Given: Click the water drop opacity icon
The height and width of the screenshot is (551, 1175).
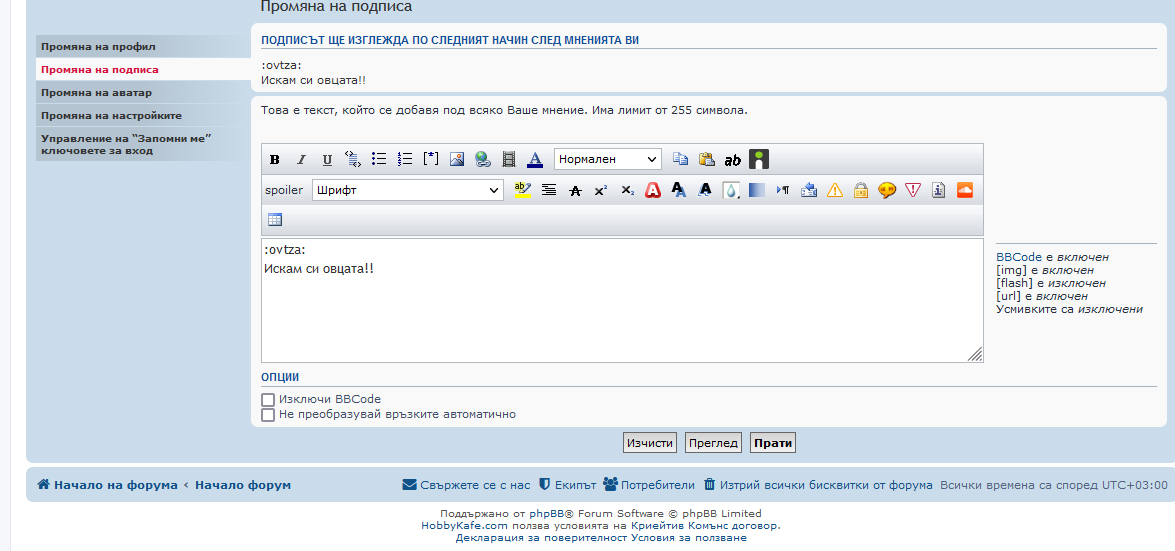Looking at the screenshot, I should (731, 190).
